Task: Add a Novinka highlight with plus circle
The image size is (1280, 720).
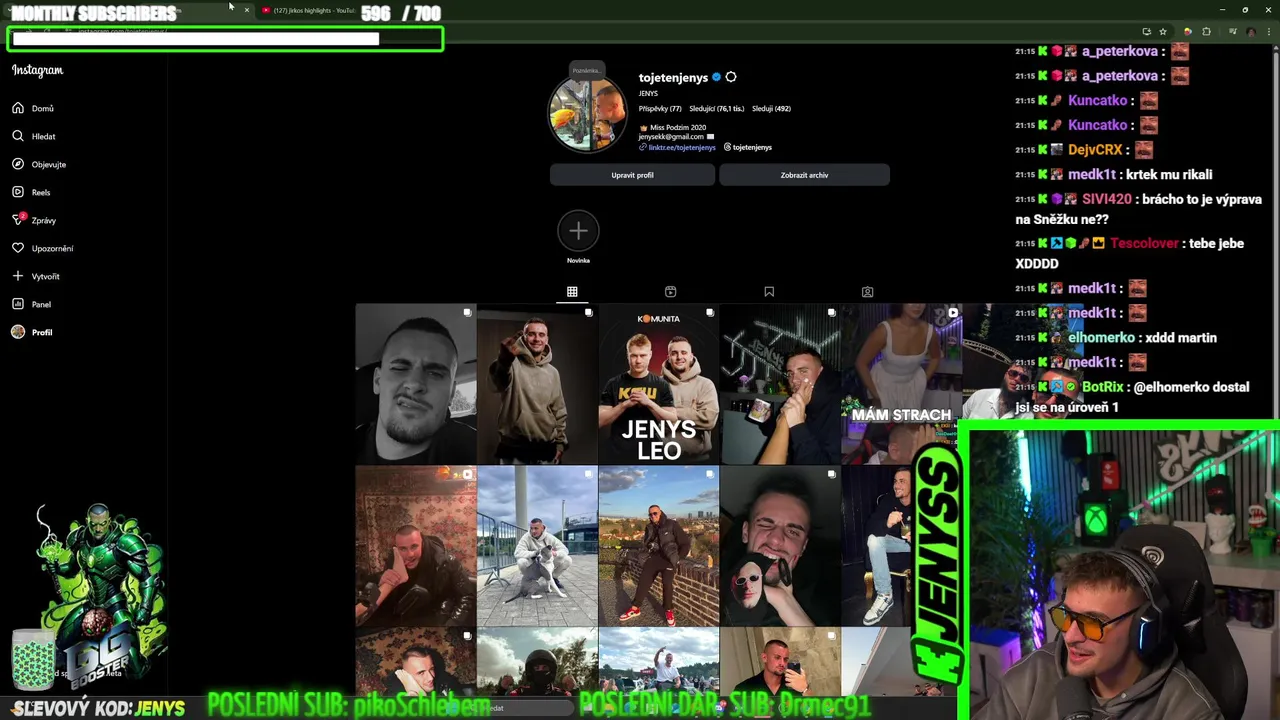Action: tap(578, 231)
